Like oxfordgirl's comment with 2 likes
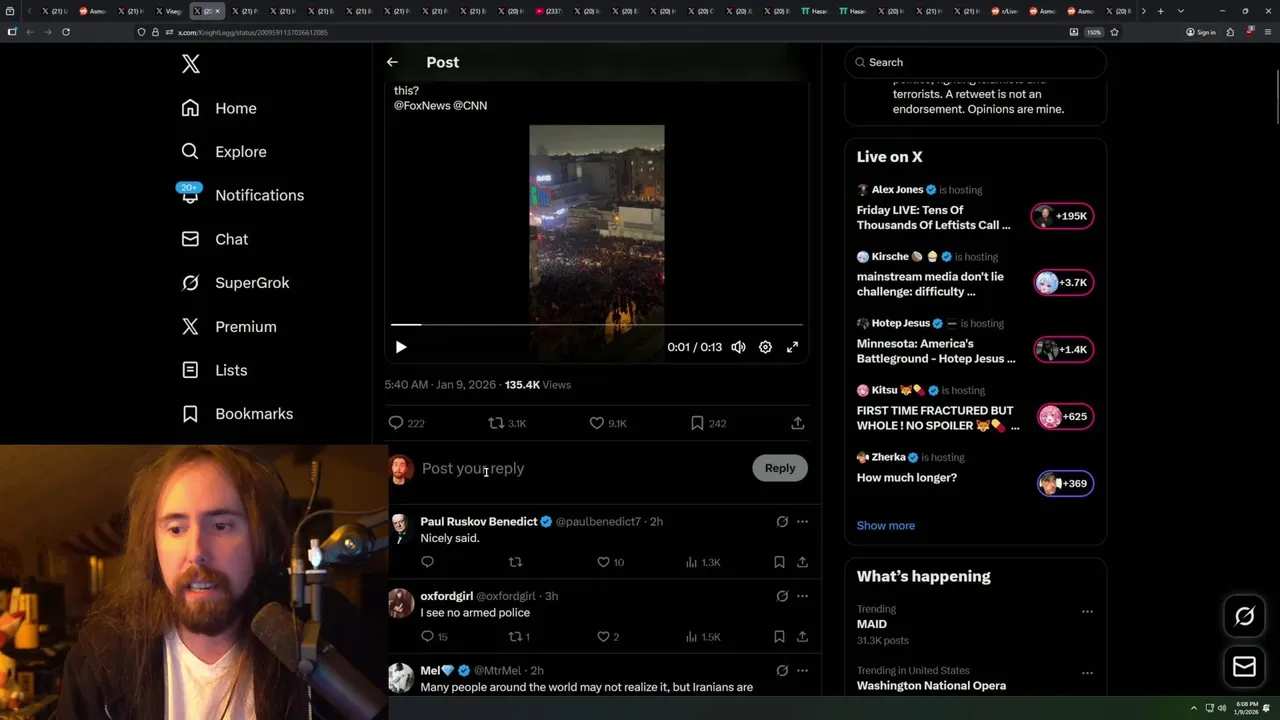Image resolution: width=1280 pixels, height=720 pixels. 608,637
